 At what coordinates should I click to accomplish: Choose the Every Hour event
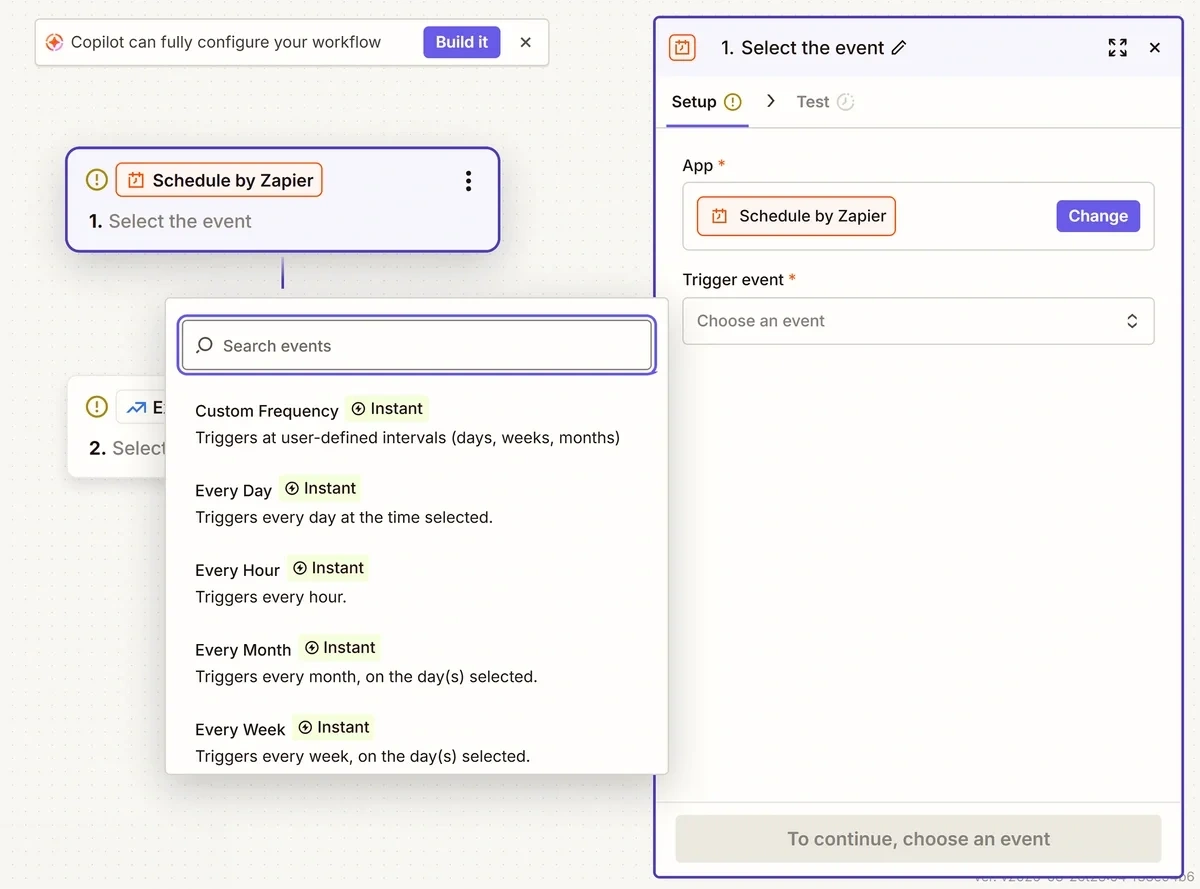click(x=416, y=583)
